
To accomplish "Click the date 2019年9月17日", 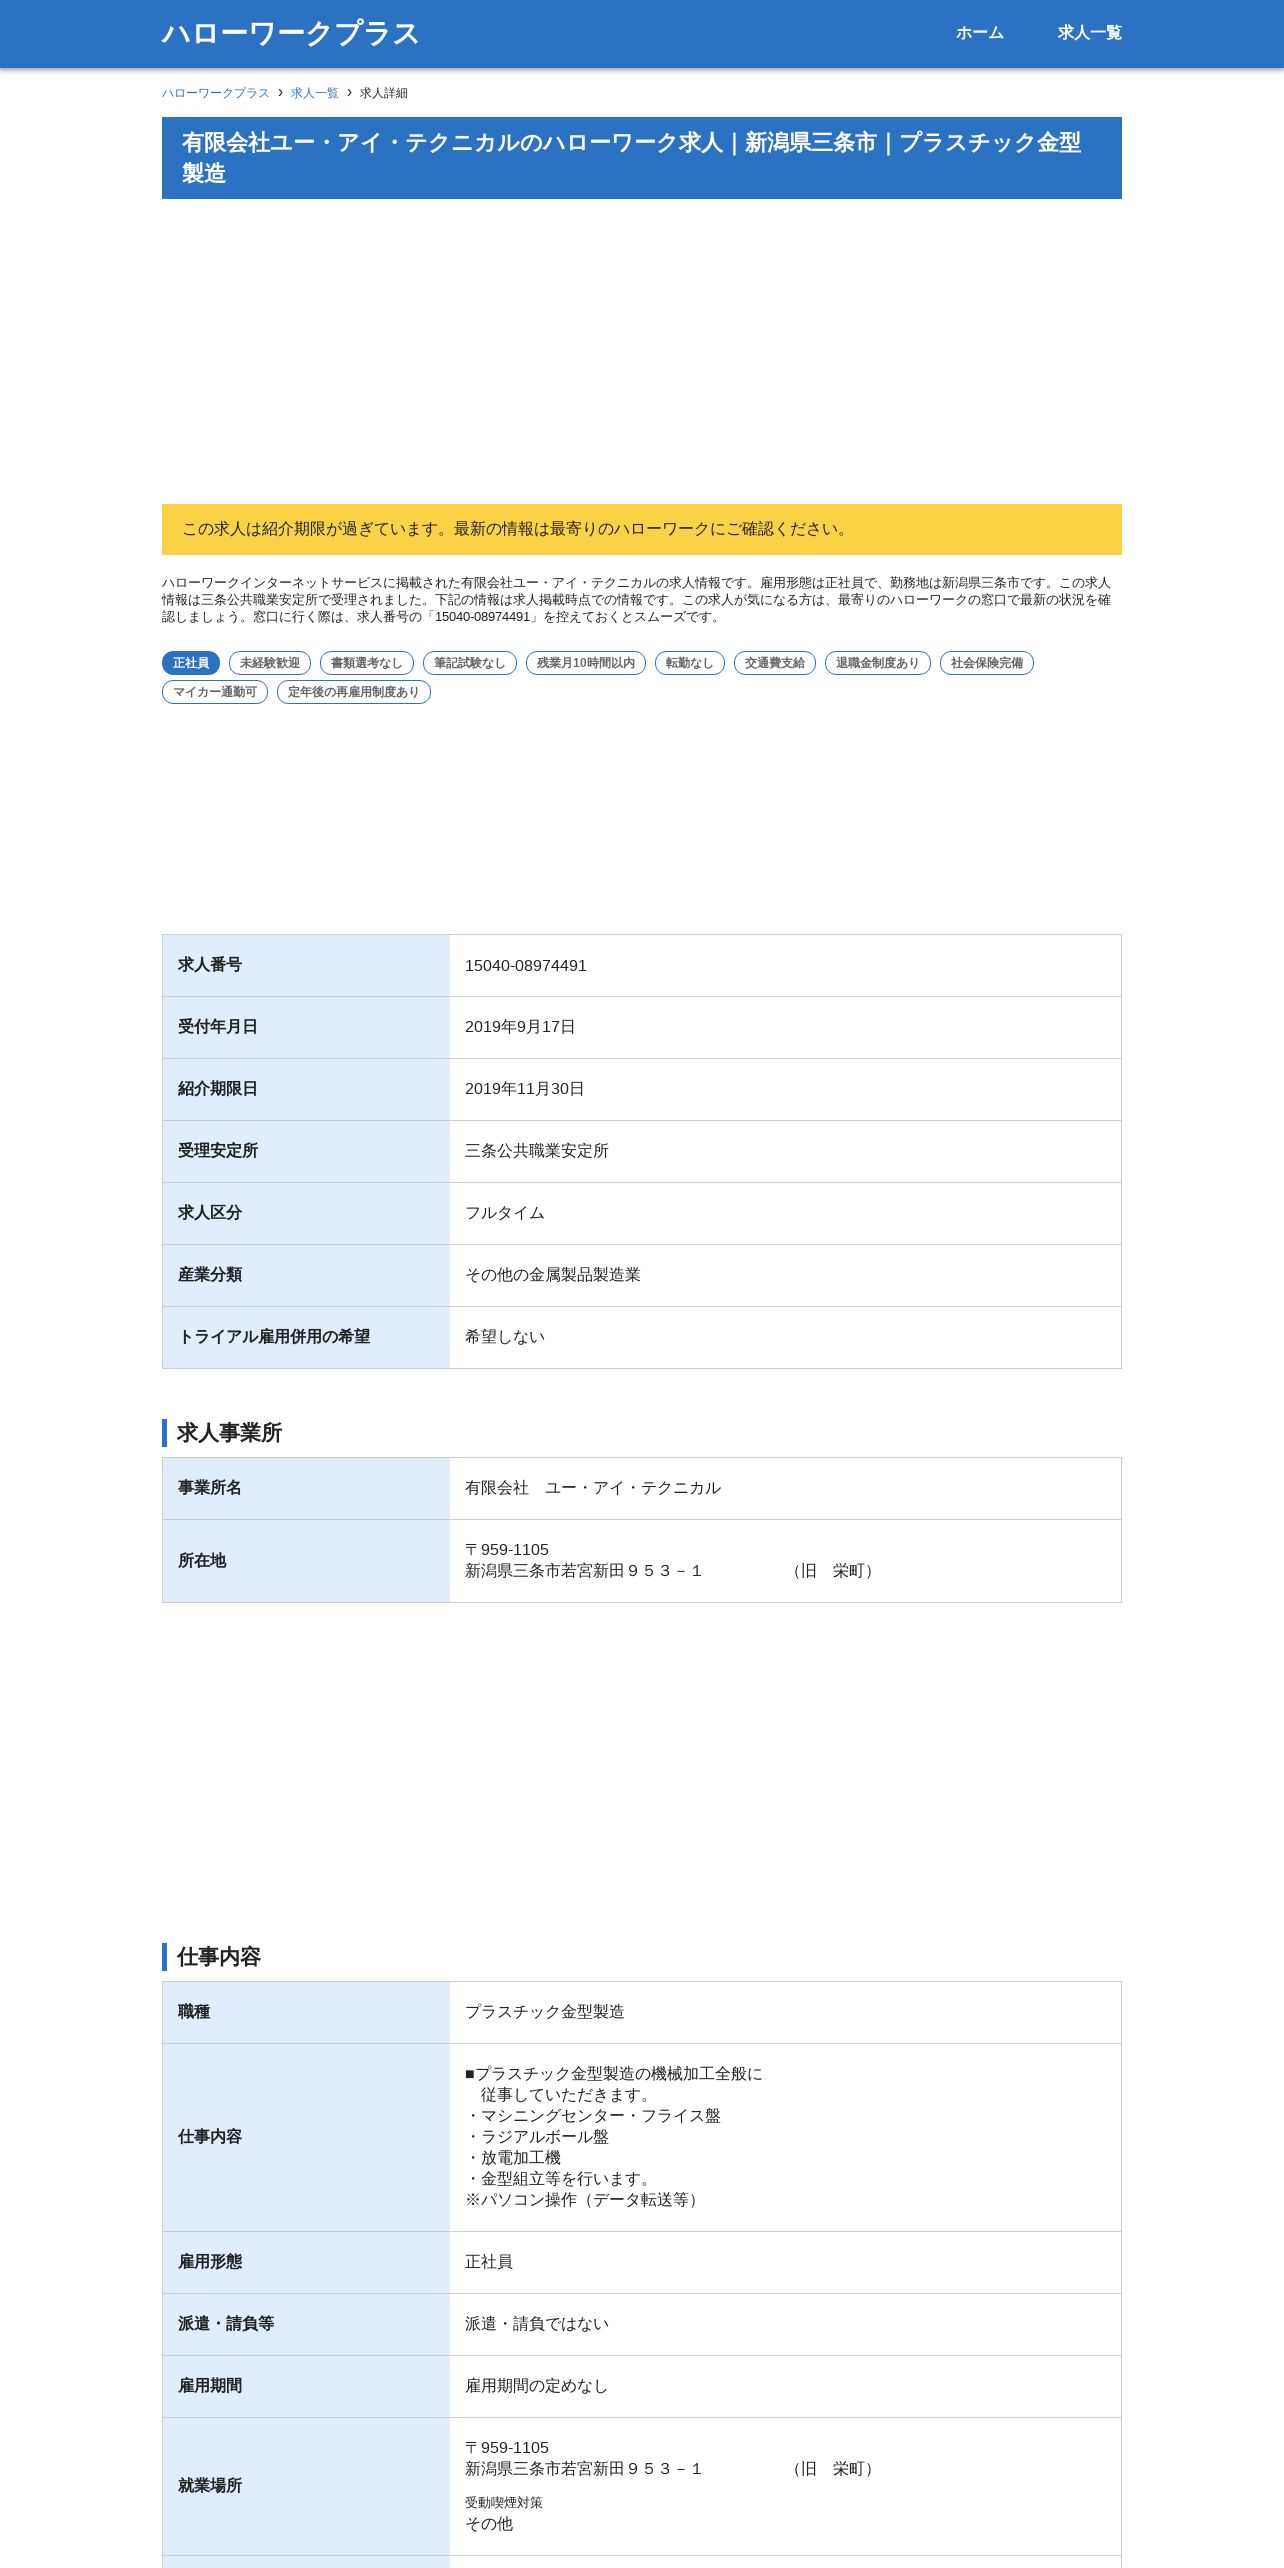I will pos(520,1028).
